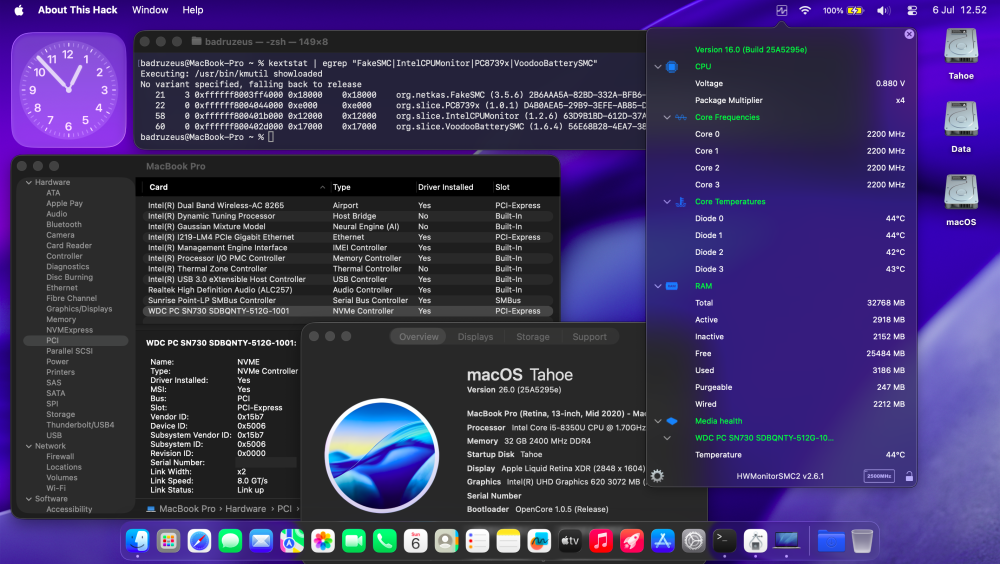Open Contacts from the Dock
This screenshot has height=564, width=1000.
click(x=446, y=541)
